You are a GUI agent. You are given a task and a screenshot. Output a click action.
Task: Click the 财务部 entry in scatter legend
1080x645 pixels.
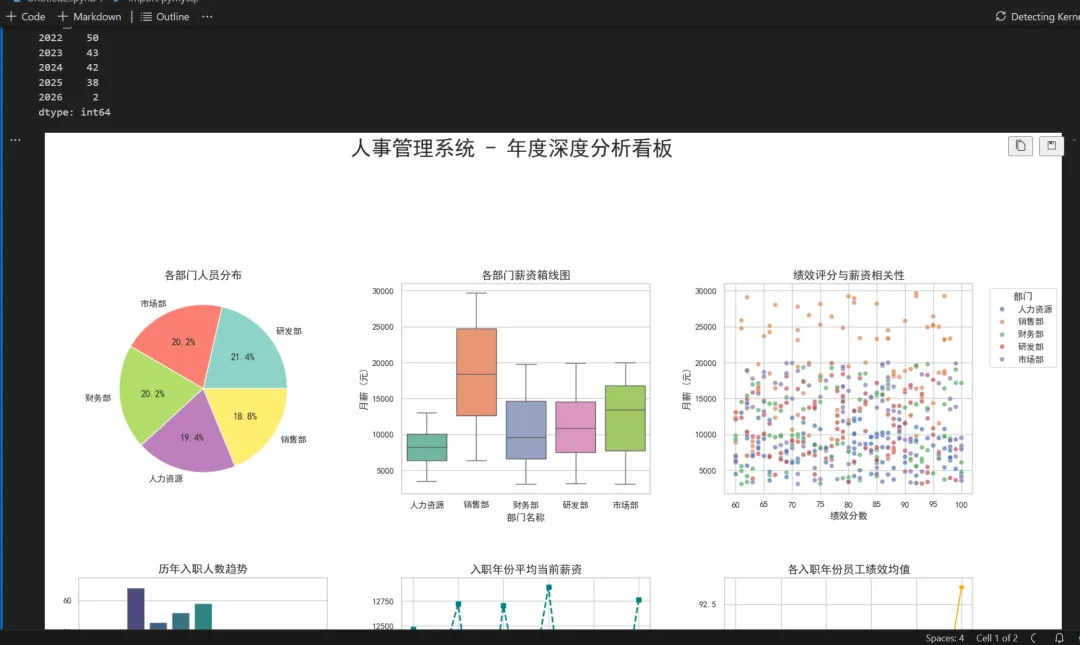(x=1022, y=334)
